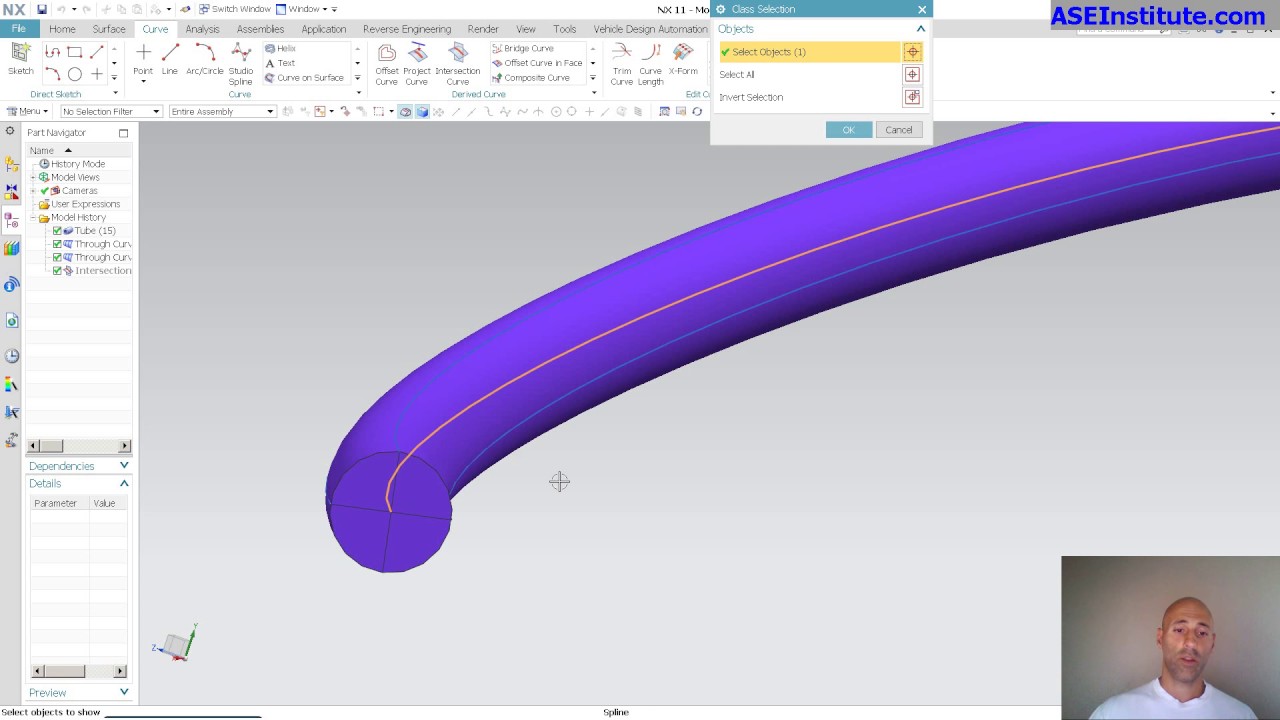Click the view triad in graphics window
1280x720 pixels.
click(176, 643)
